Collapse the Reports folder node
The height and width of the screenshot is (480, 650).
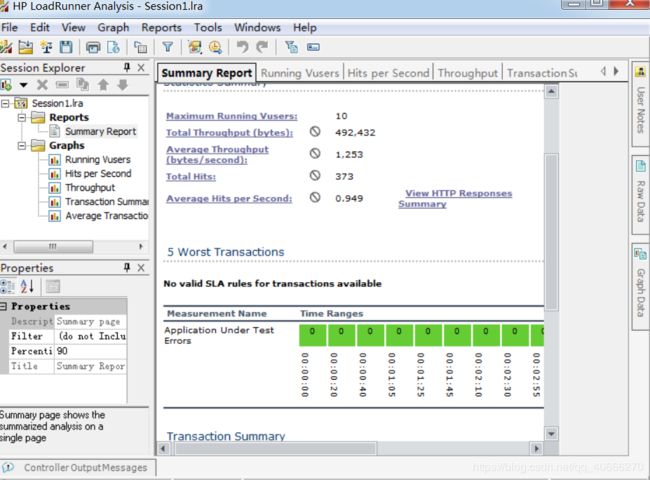[22, 117]
